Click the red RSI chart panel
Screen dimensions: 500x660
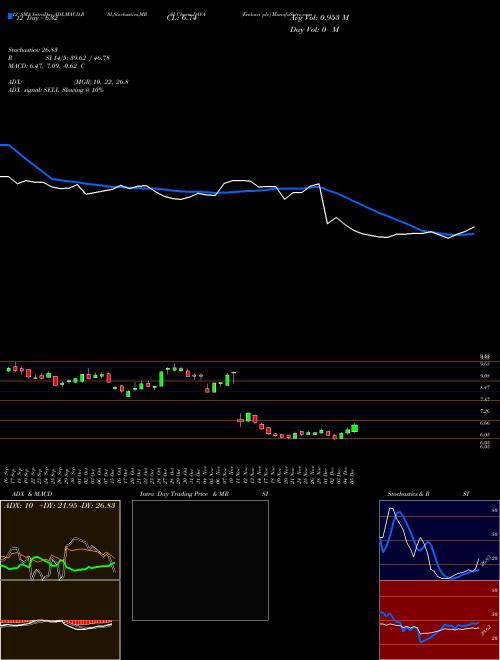(x=440, y=620)
